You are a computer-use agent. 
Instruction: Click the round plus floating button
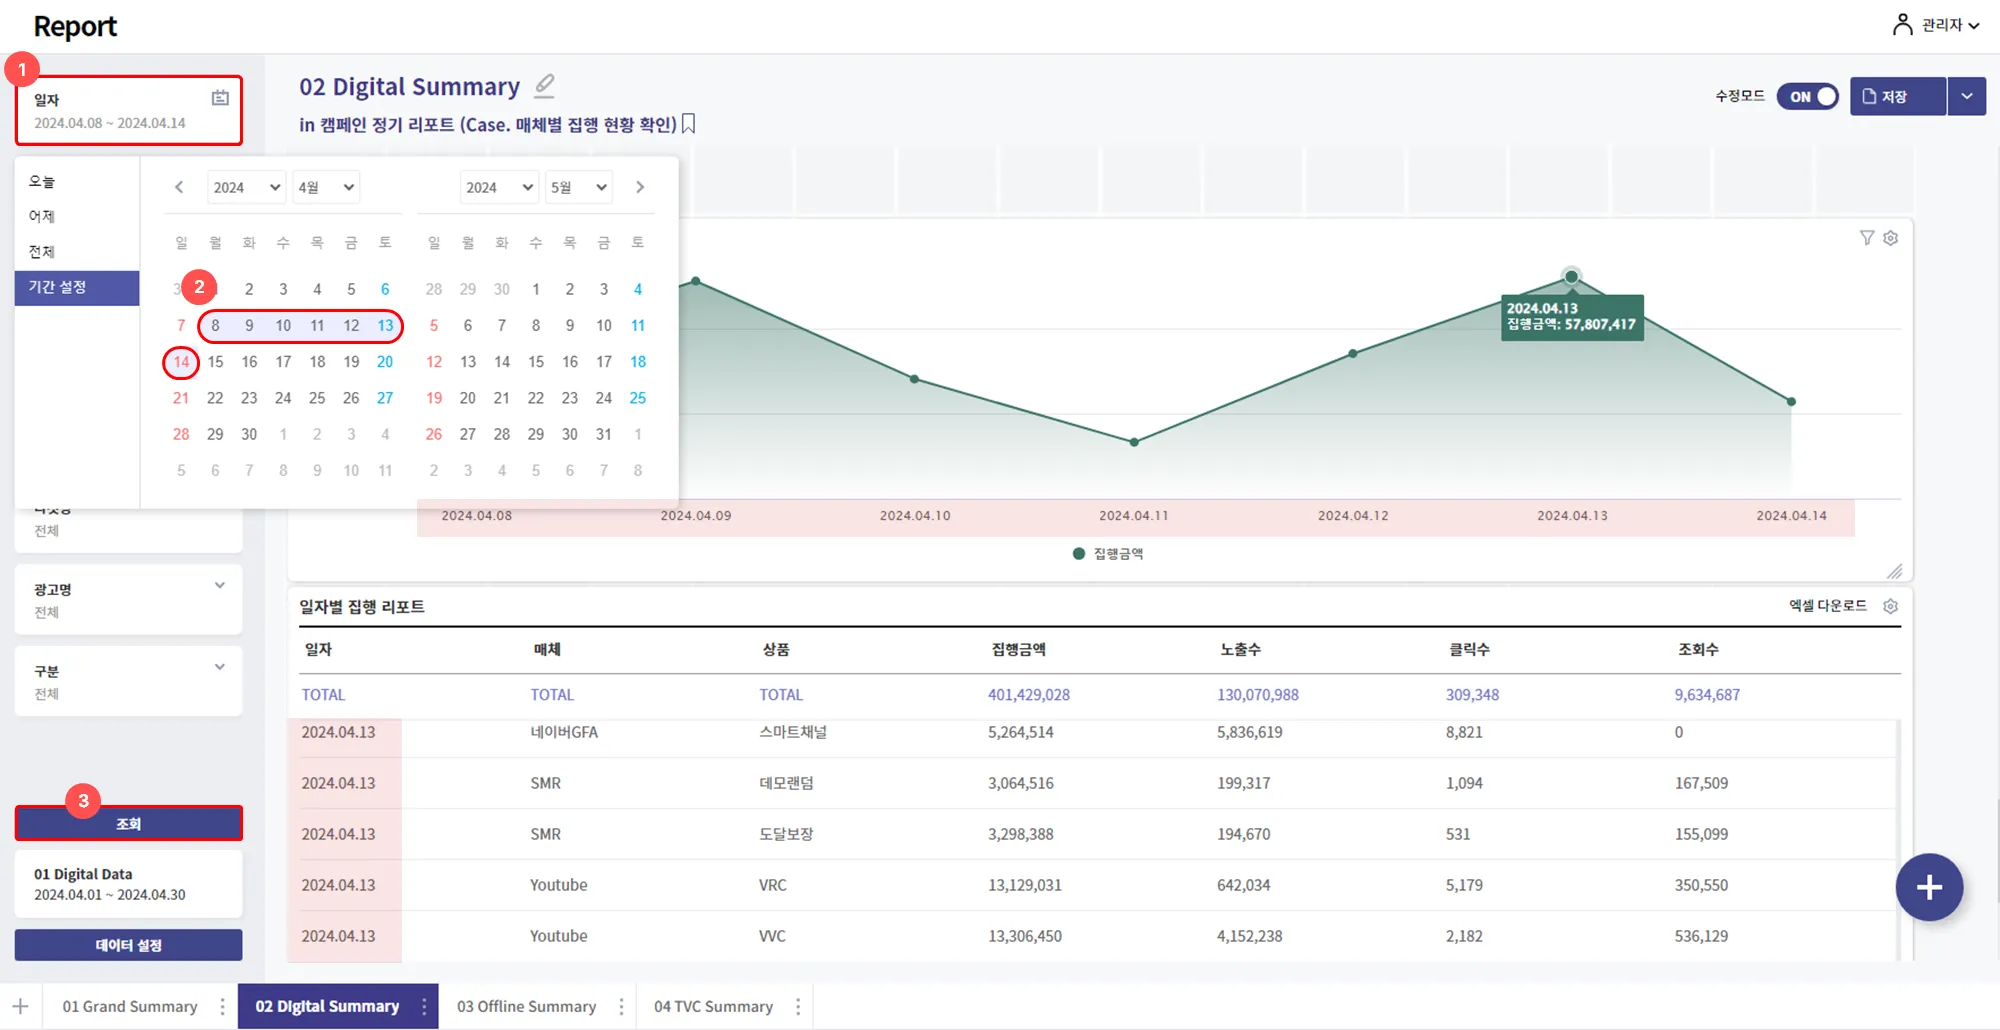[x=1929, y=887]
